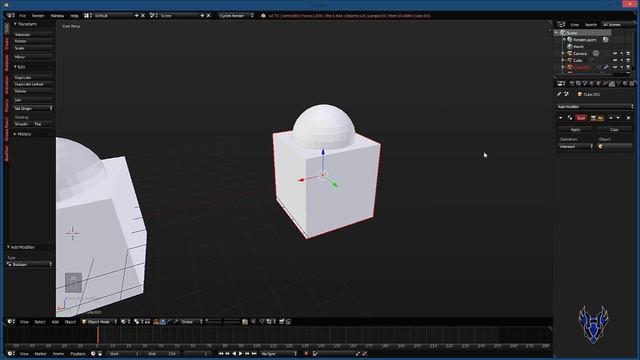Viewport: 640px width, 360px height.
Task: Click the Info editor type icon
Action: pos(10,16)
